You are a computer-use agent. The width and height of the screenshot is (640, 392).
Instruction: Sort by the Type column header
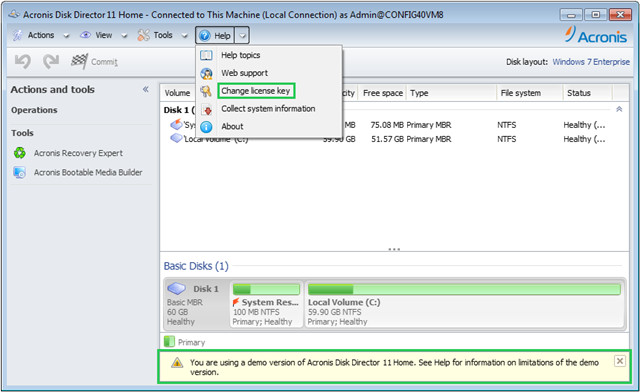click(419, 93)
